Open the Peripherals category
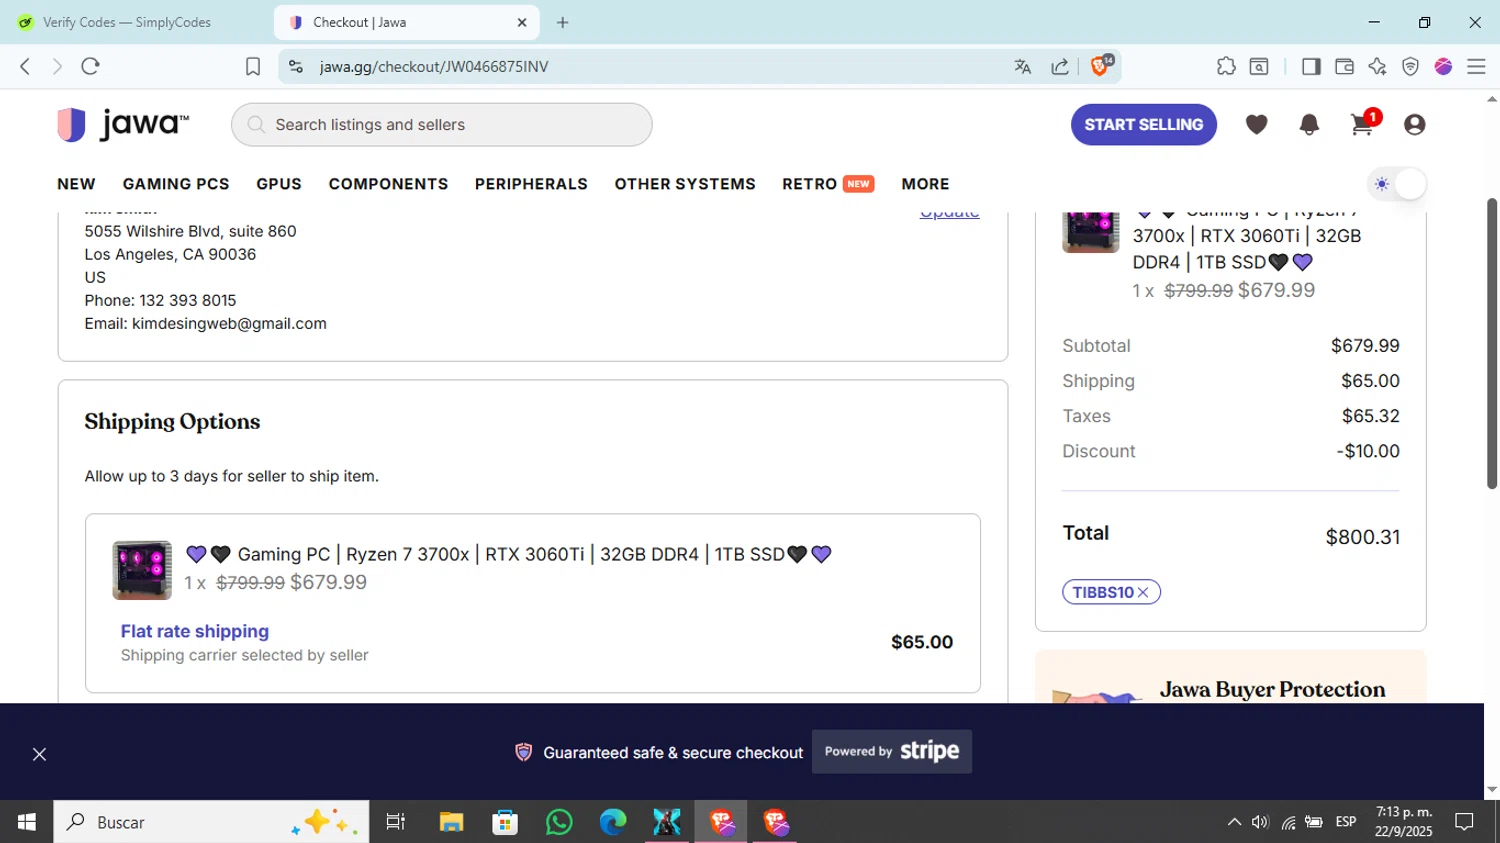 pos(531,184)
